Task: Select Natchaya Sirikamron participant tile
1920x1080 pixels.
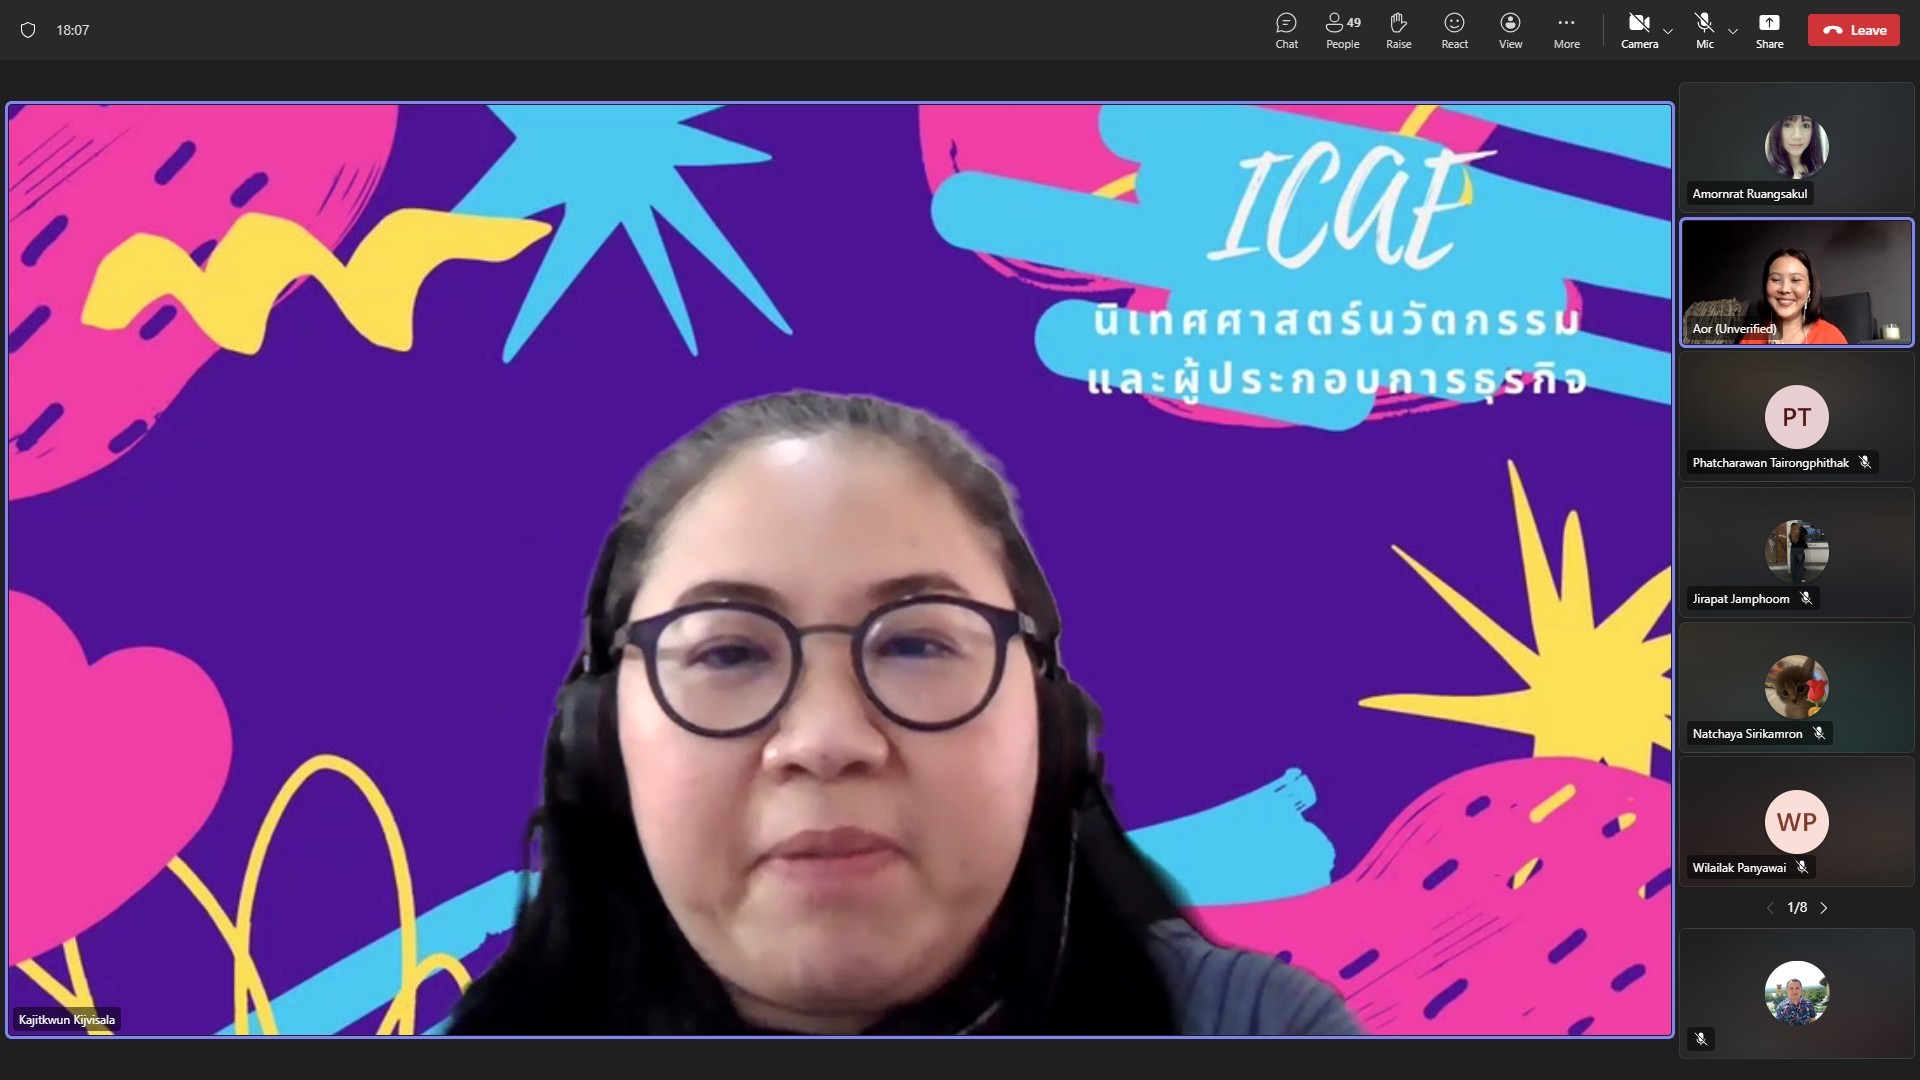Action: (x=1796, y=687)
